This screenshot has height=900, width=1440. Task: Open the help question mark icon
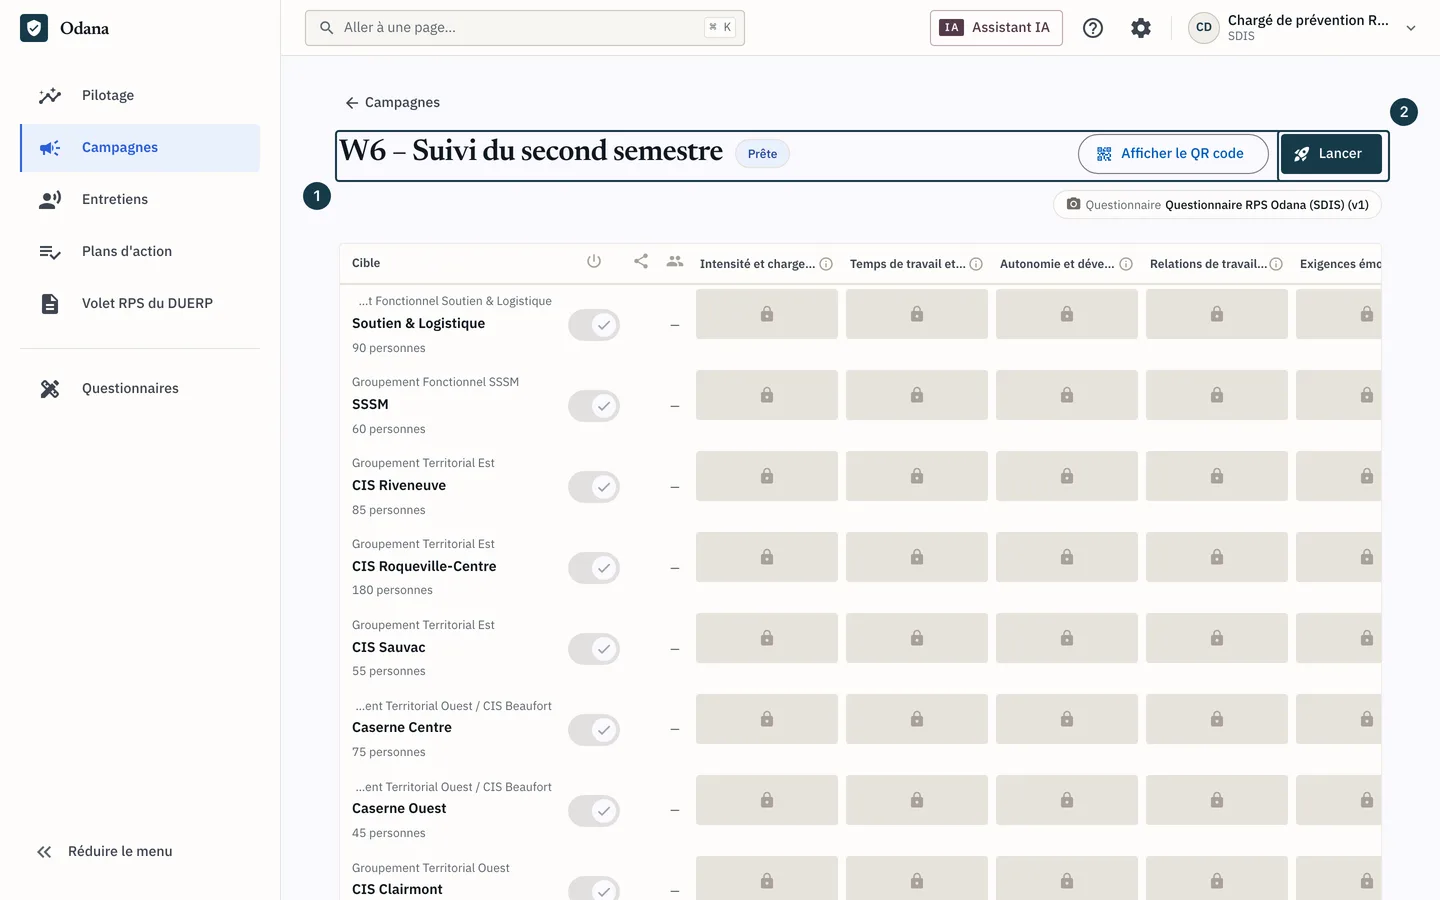[x=1093, y=28]
